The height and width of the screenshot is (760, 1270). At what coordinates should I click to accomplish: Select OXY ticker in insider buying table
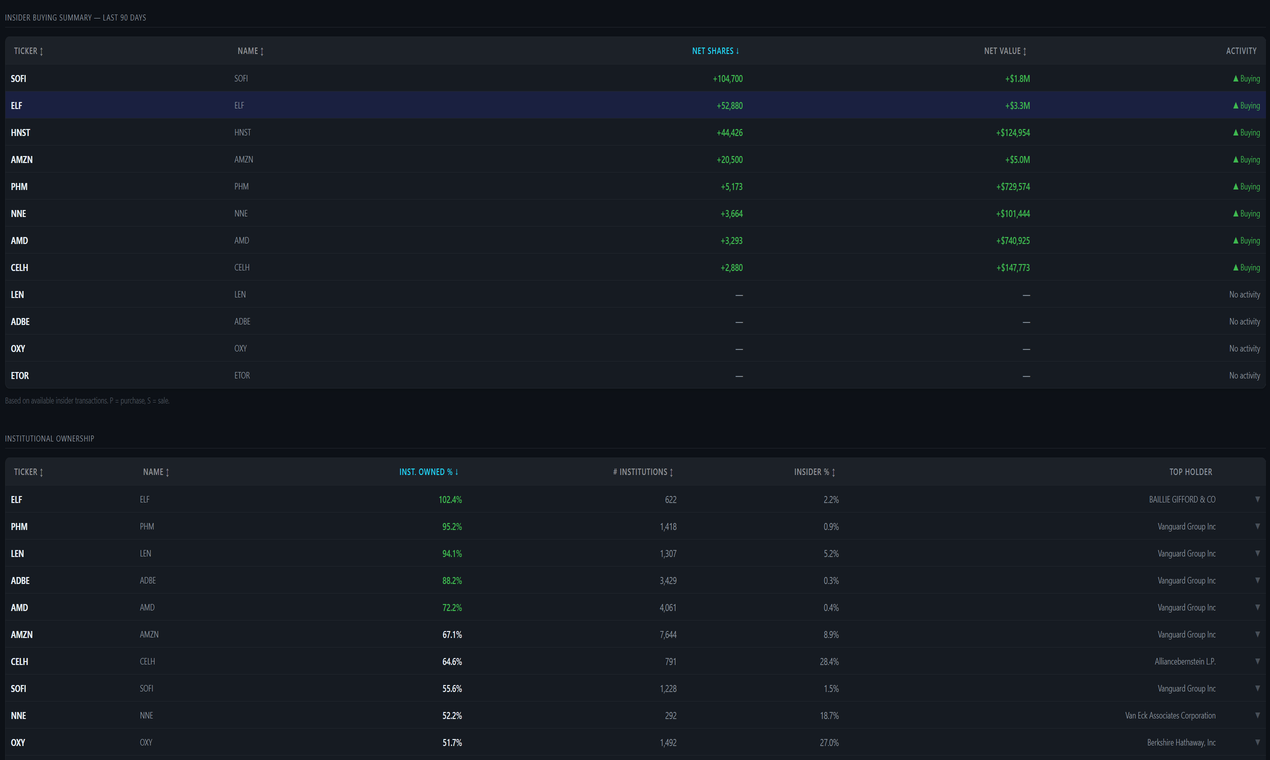[18, 348]
